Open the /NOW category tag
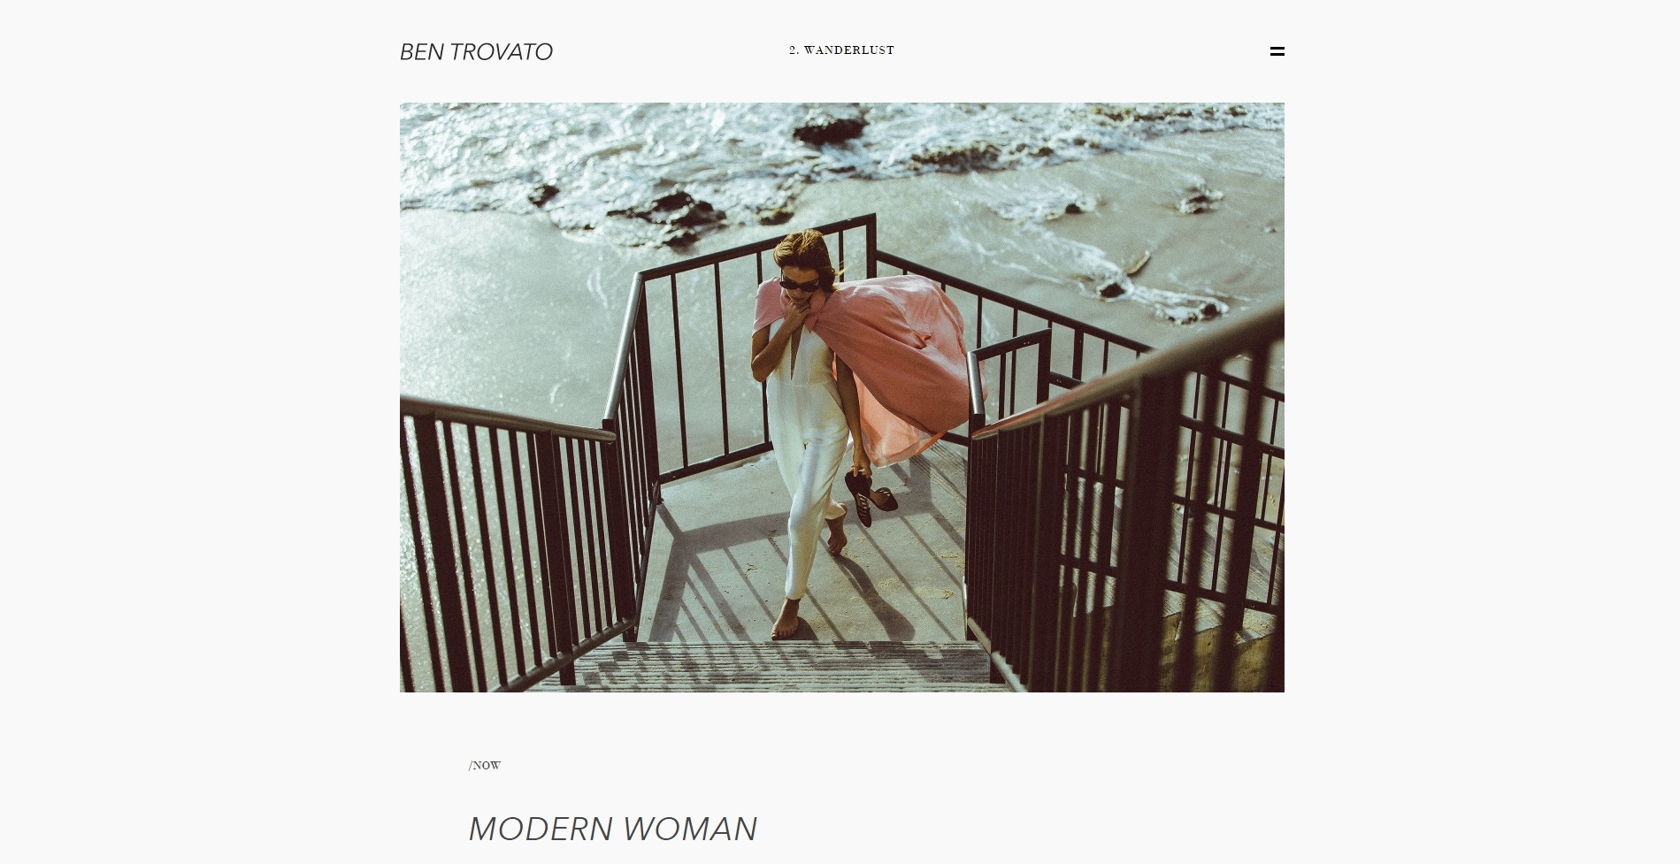 (485, 766)
